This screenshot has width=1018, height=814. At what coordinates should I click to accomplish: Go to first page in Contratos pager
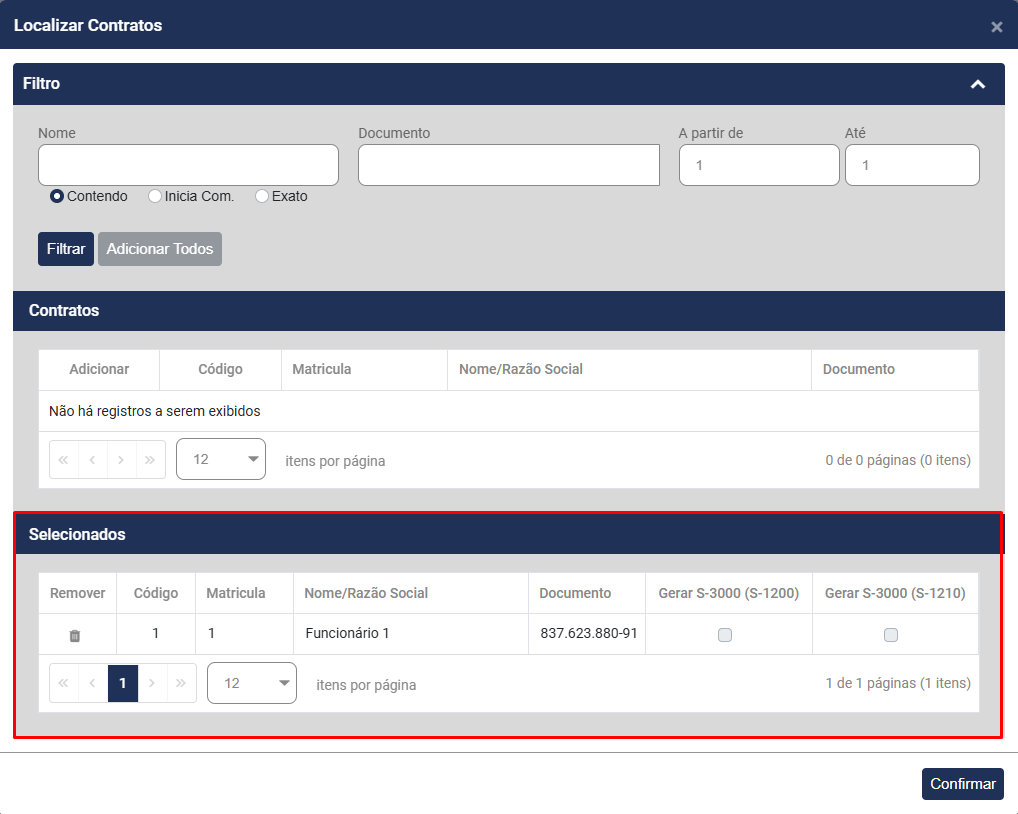coord(64,460)
